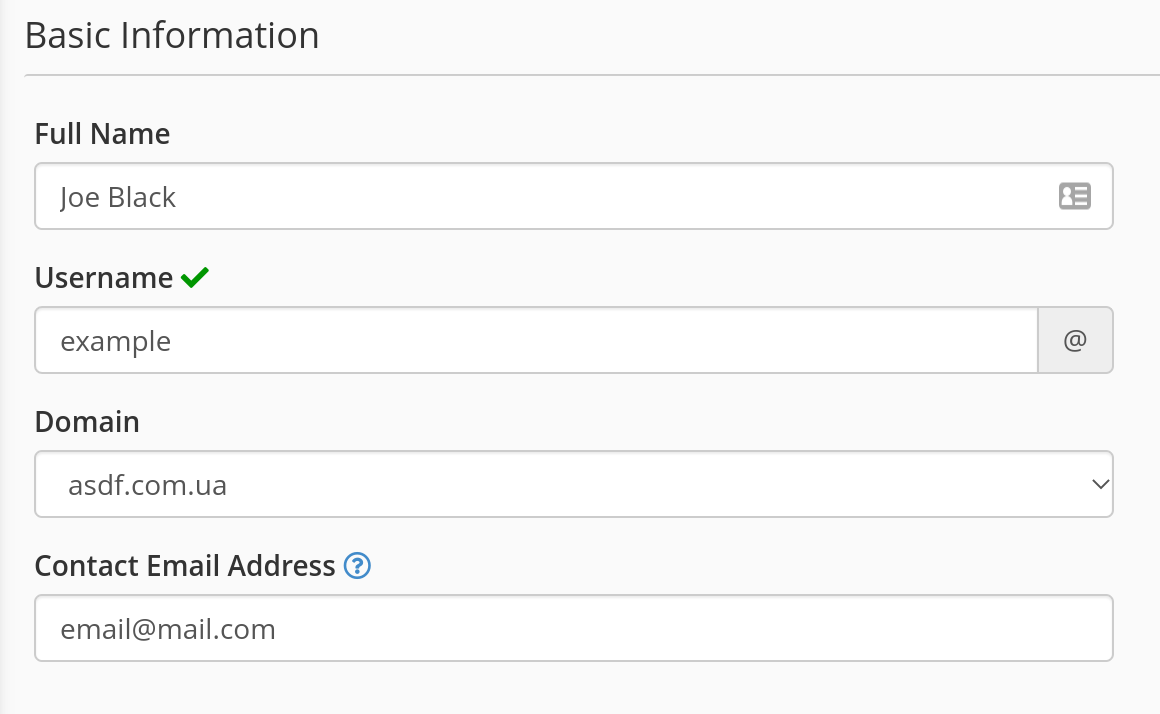
Task: Click the Domain label
Action: pyautogui.click(x=87, y=422)
